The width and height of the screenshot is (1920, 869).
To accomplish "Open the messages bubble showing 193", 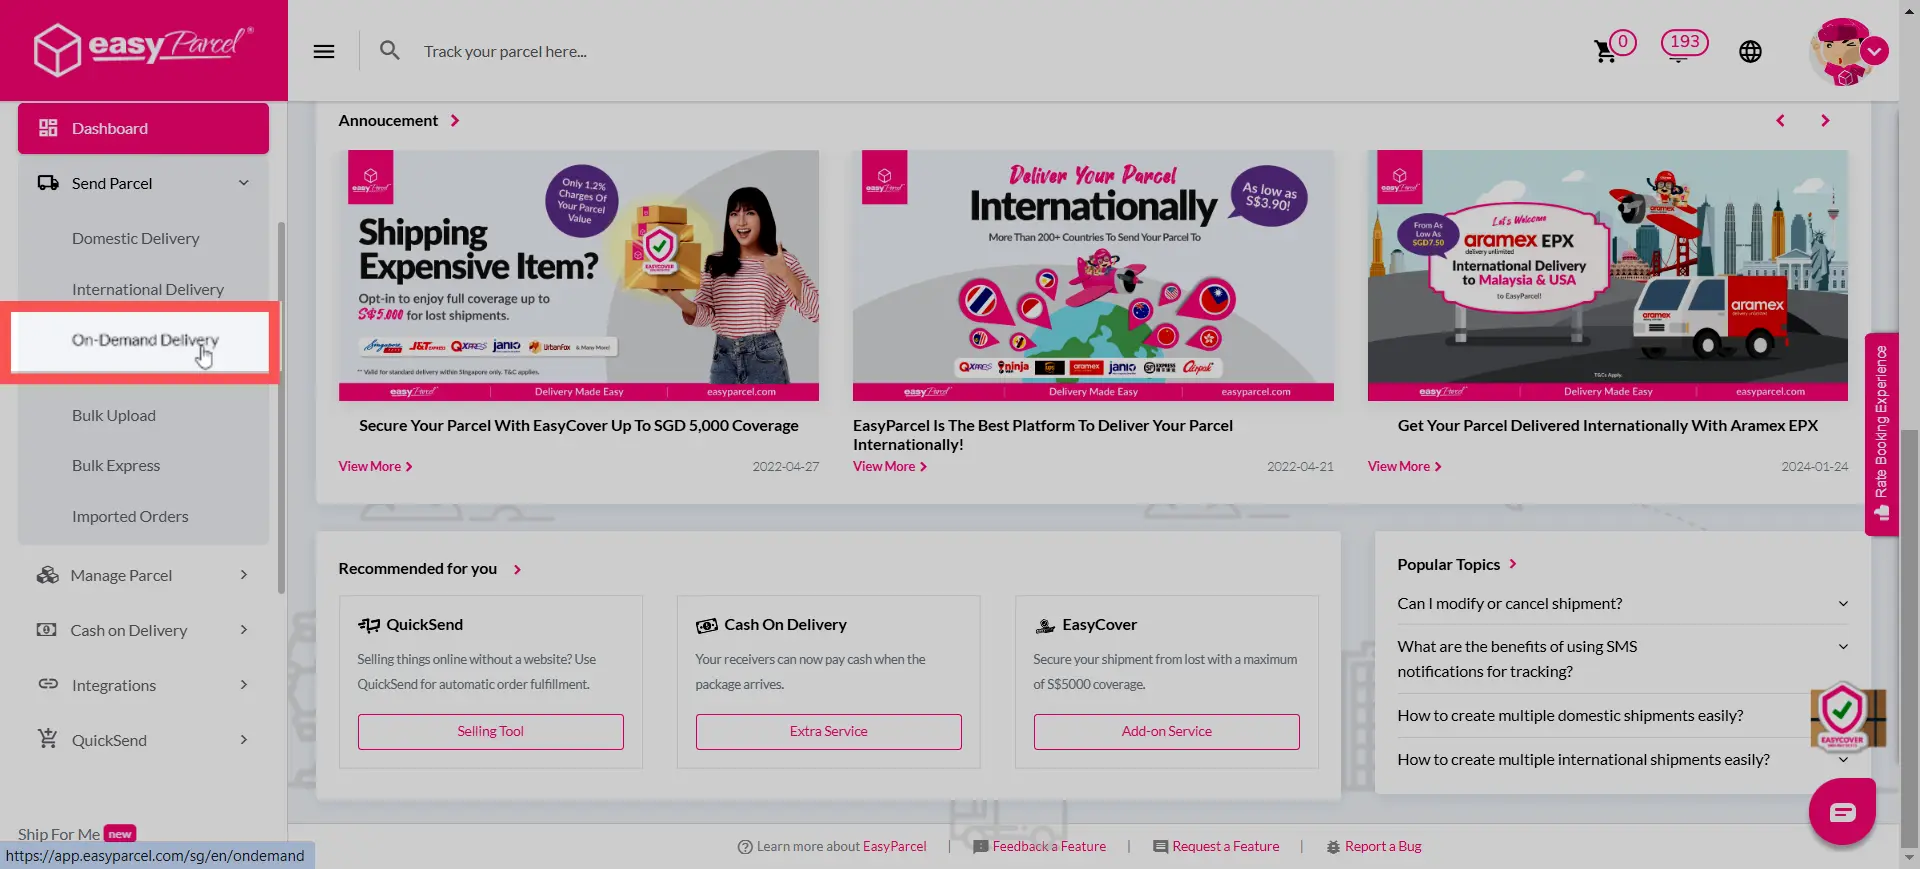I will click(1684, 45).
